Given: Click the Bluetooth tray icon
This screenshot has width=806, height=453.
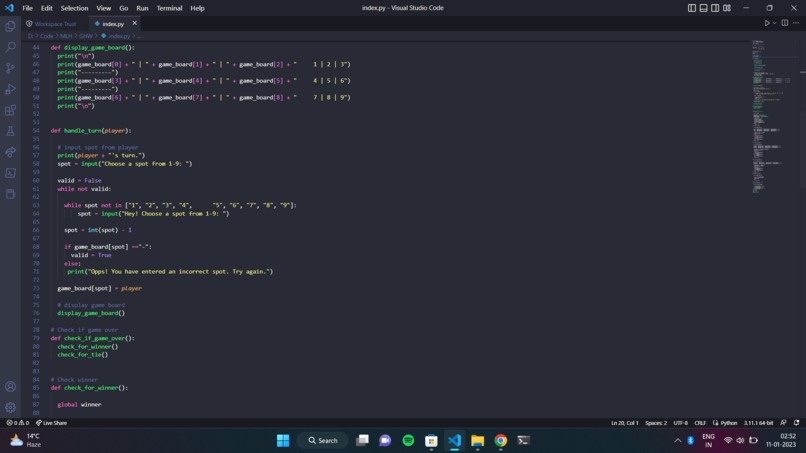Looking at the screenshot, I should click(690, 440).
